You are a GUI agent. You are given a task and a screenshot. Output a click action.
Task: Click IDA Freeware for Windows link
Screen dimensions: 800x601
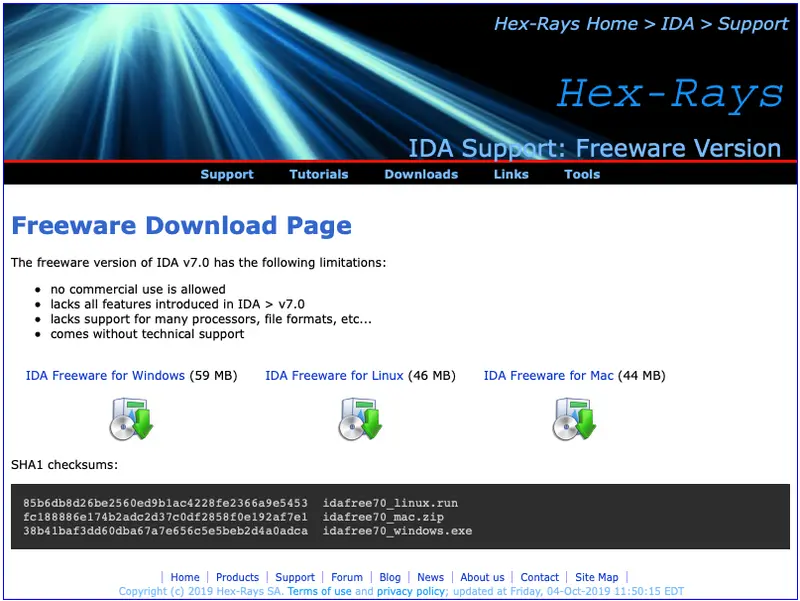[x=105, y=375]
